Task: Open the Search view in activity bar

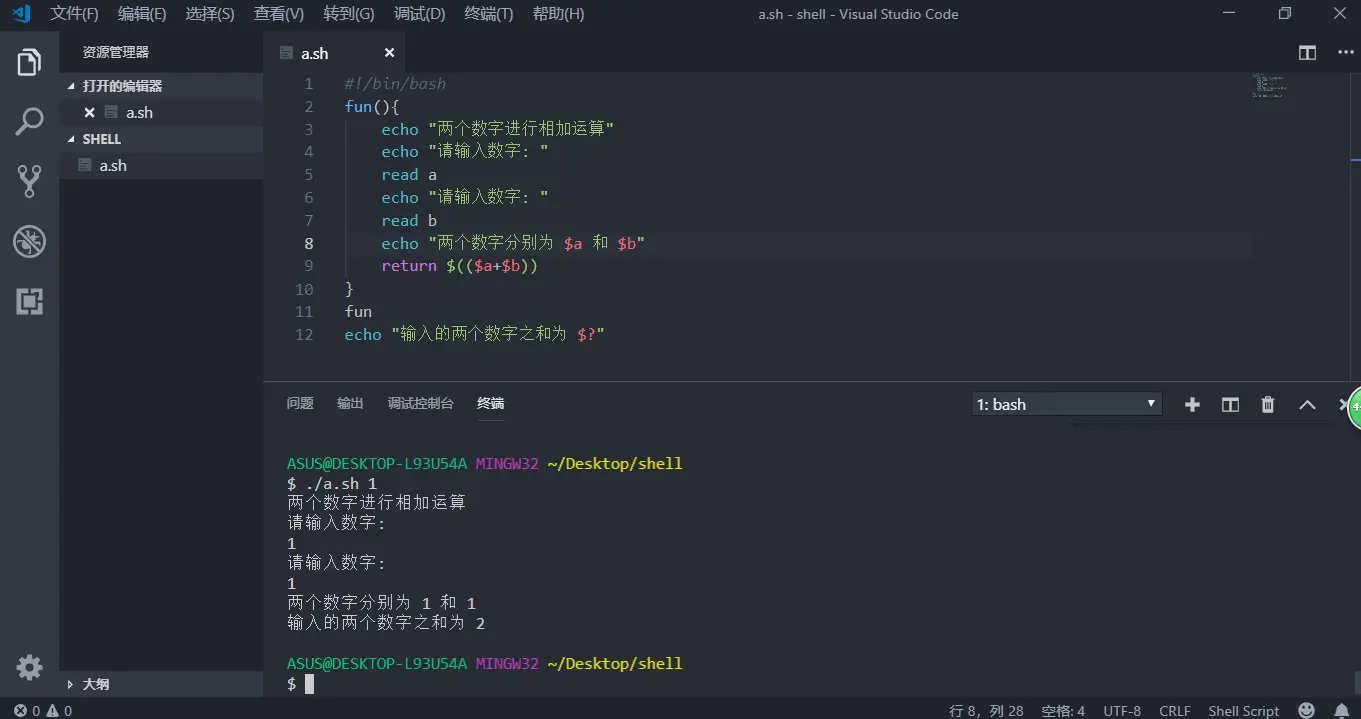Action: 29,122
